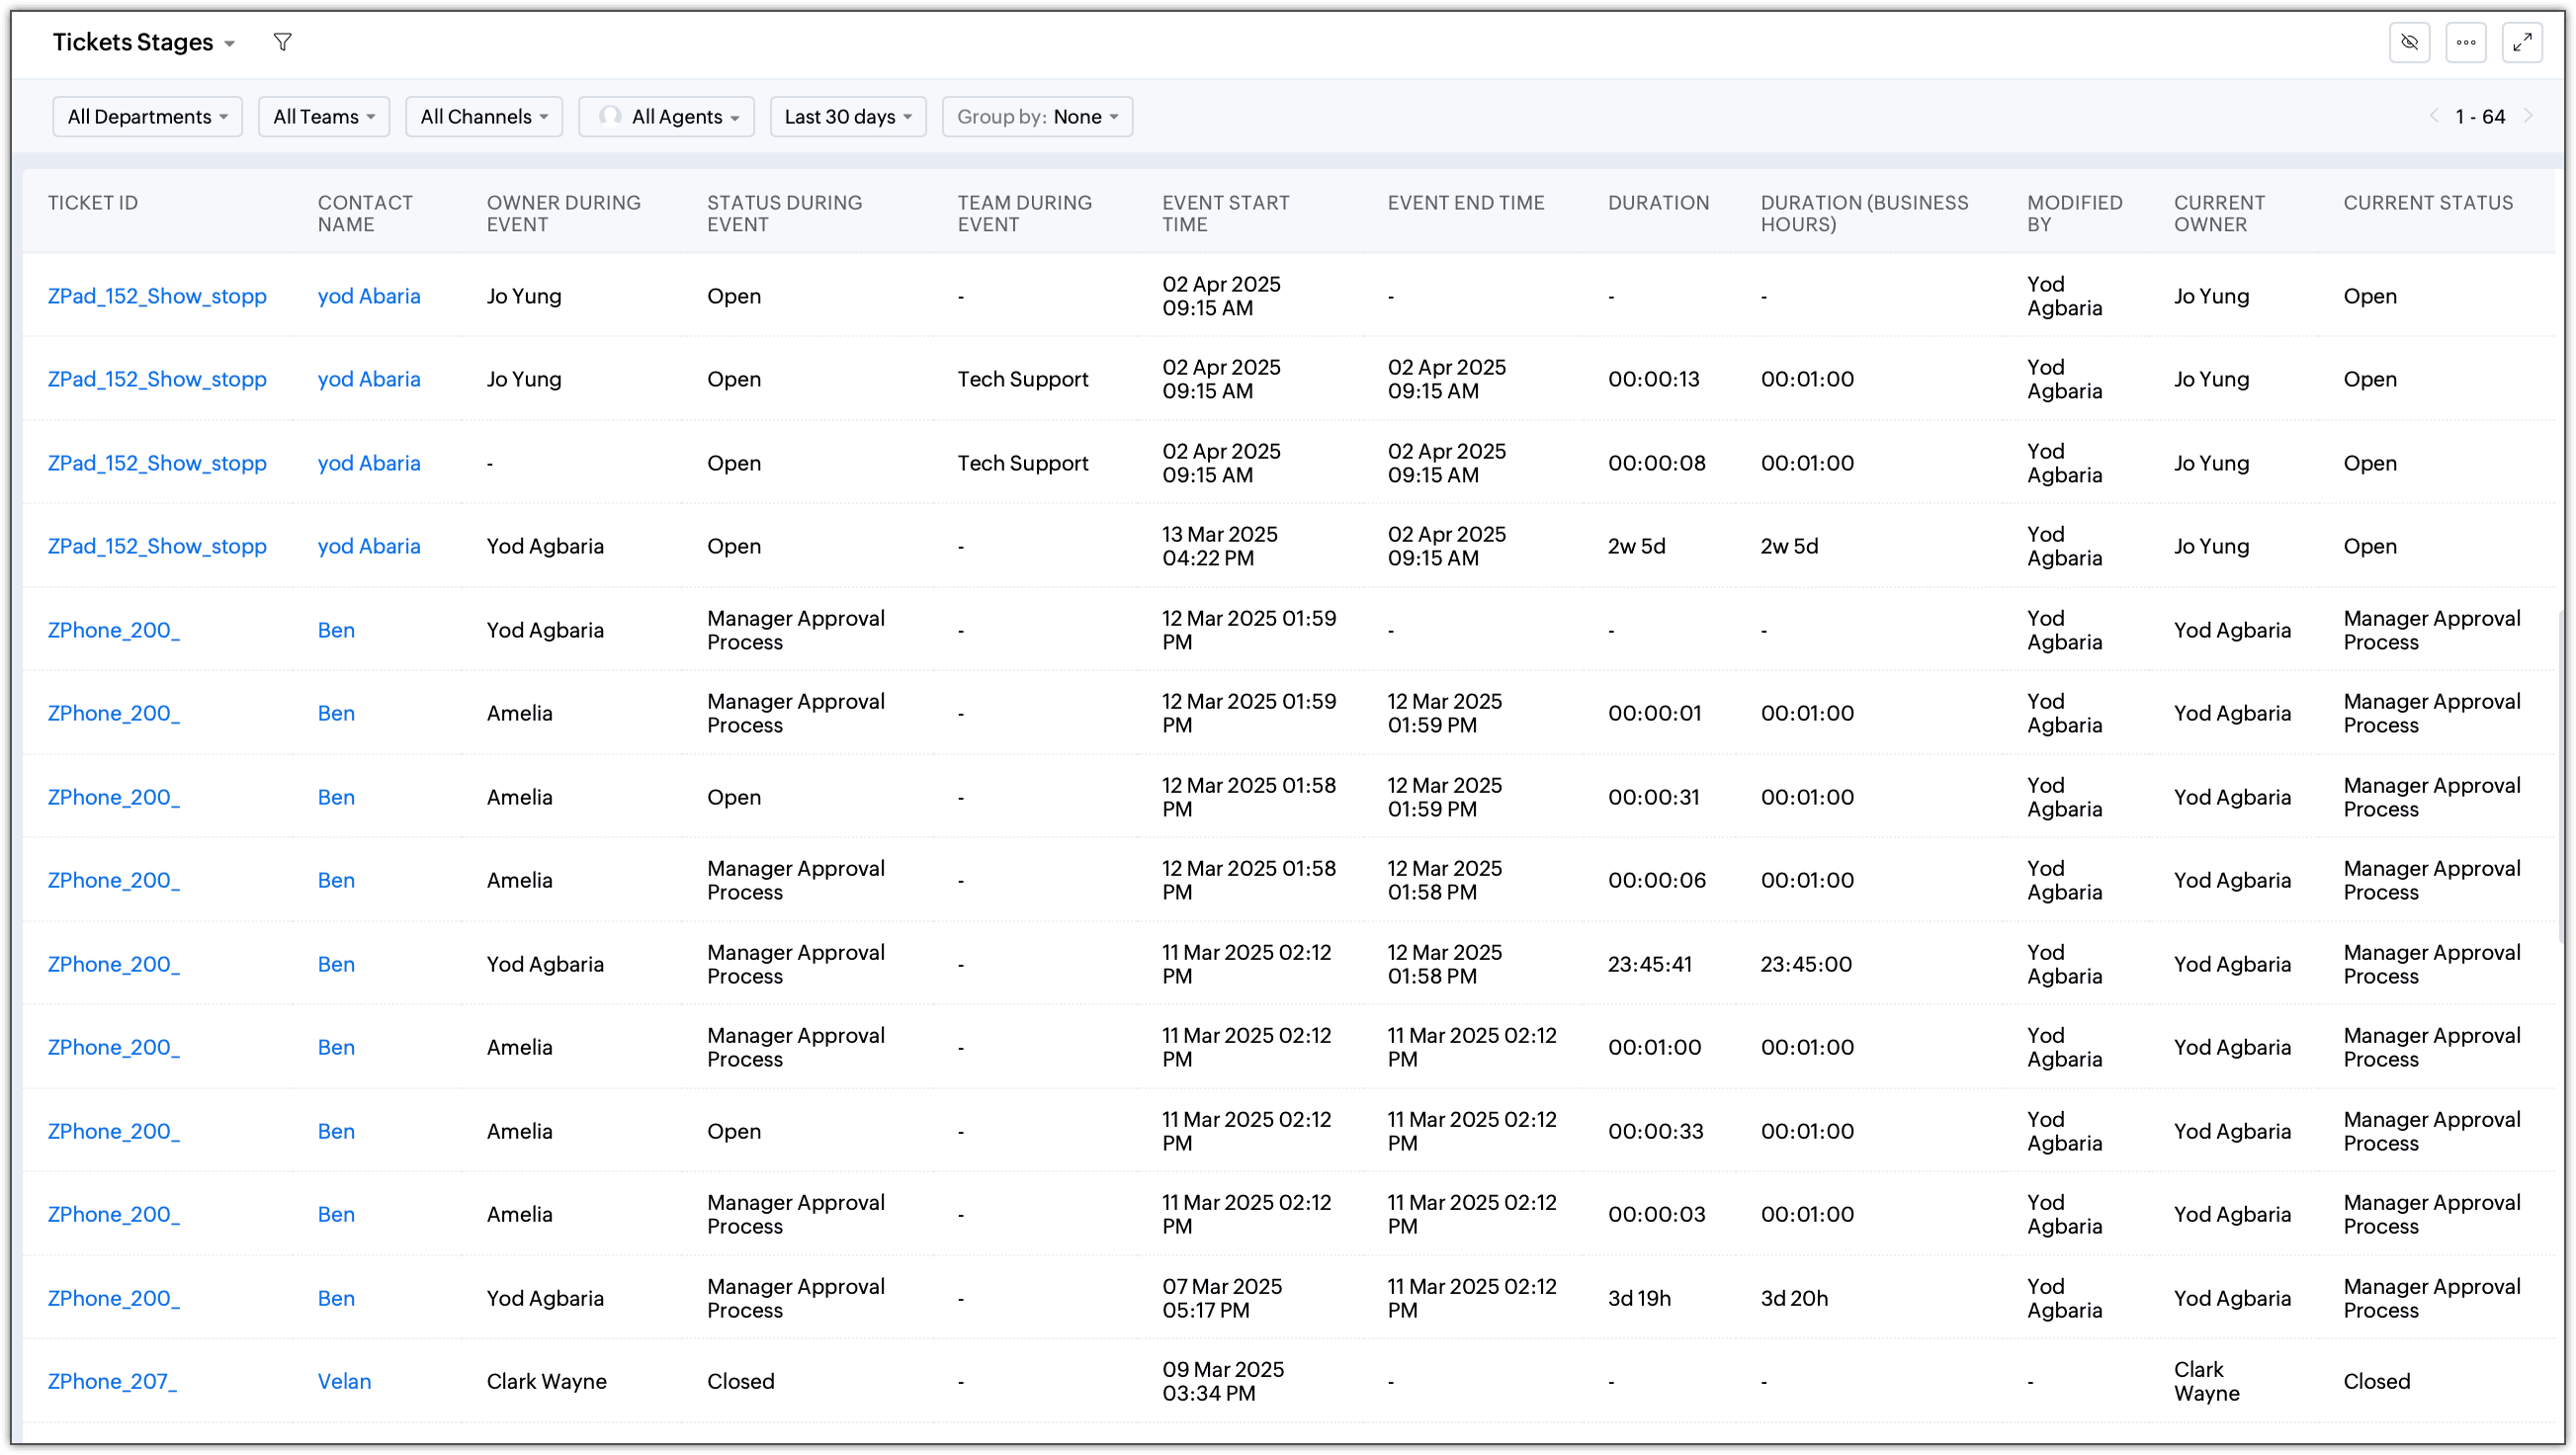
Task: Change Last 30 days date range
Action: click(847, 117)
